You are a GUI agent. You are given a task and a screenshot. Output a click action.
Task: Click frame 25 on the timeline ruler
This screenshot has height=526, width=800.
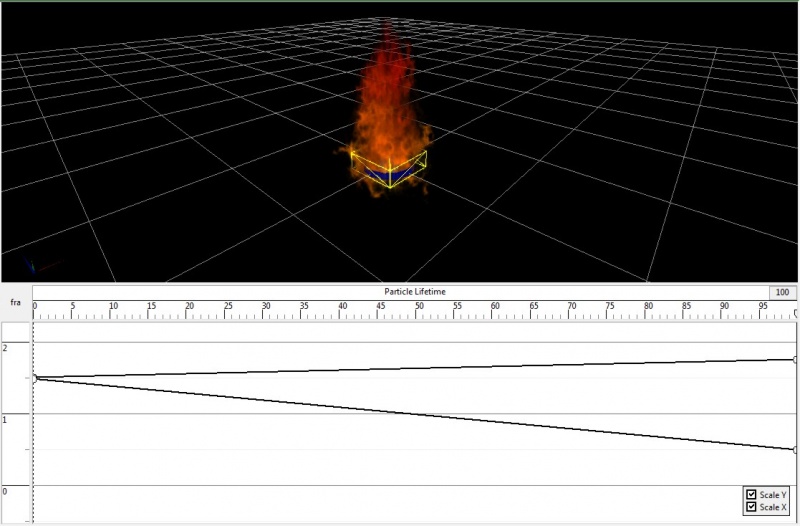click(x=227, y=308)
